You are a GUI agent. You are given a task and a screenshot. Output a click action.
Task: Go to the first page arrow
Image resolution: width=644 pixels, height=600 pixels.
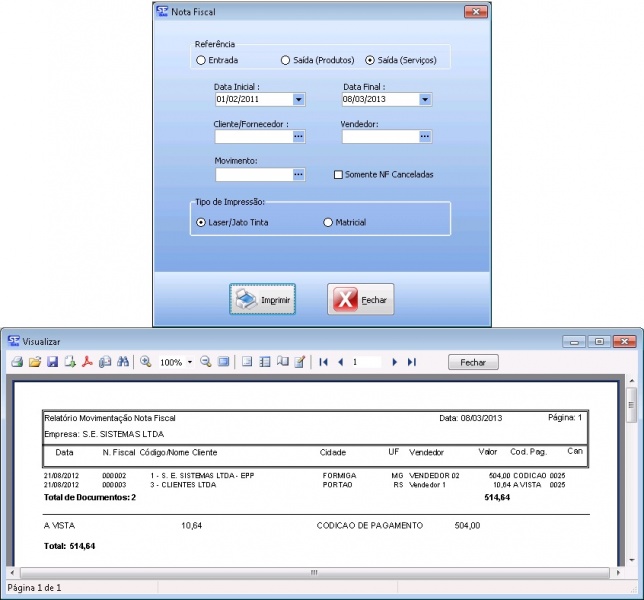pyautogui.click(x=323, y=362)
